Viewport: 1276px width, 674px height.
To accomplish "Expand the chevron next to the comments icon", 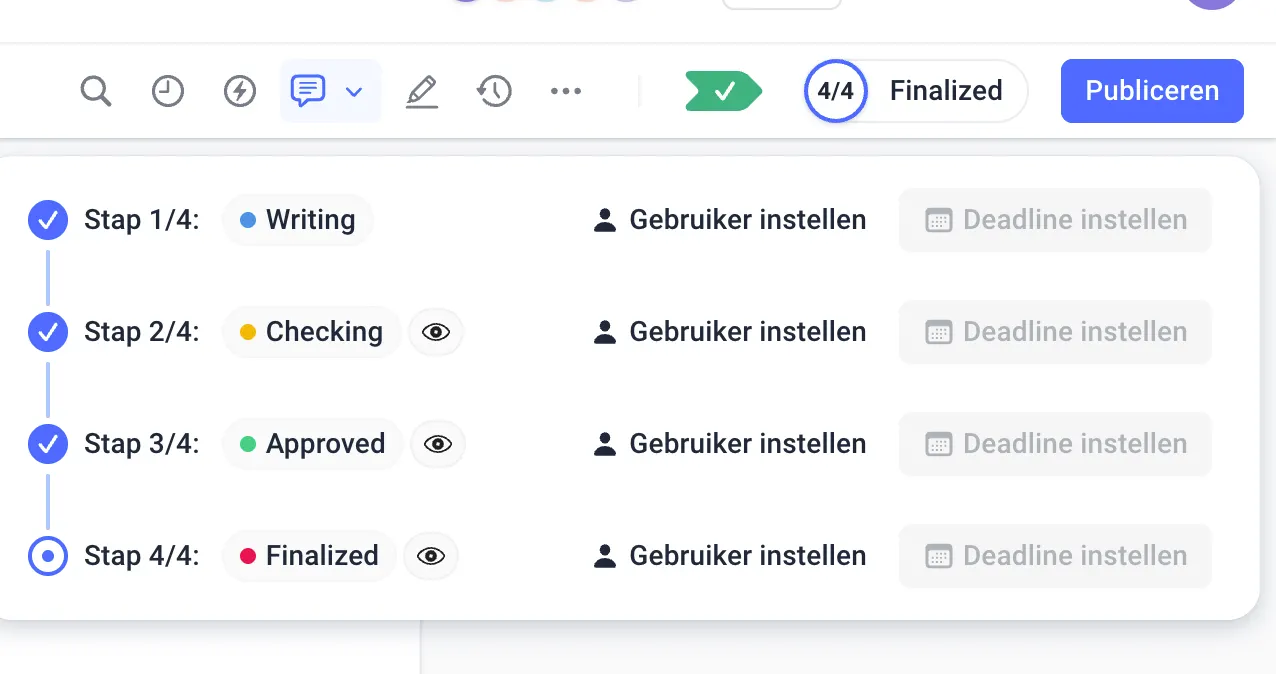I will point(355,91).
